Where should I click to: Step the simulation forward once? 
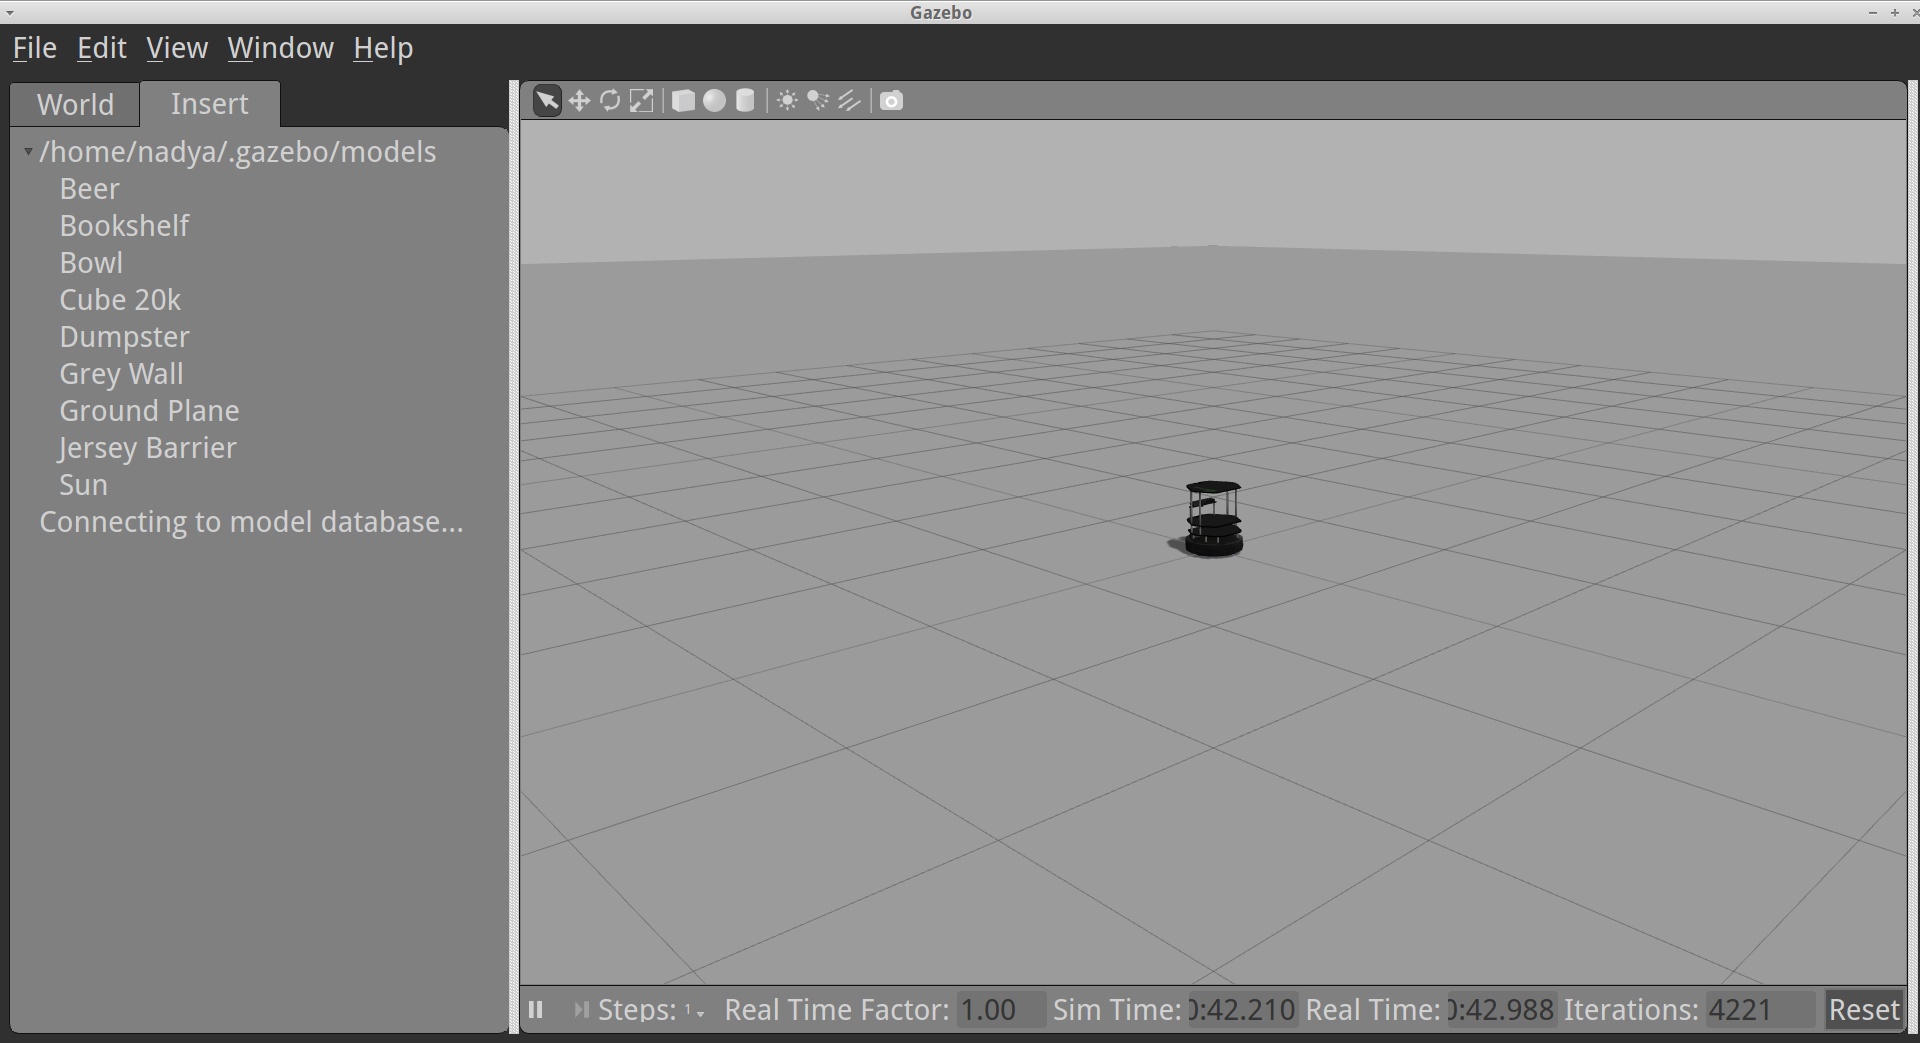pos(580,1010)
